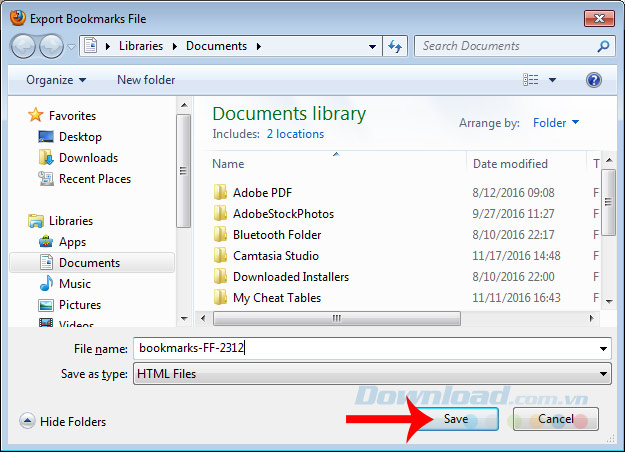Click the navigation pane scroll down arrow
Viewport: 625px width, 452px height.
point(184,318)
